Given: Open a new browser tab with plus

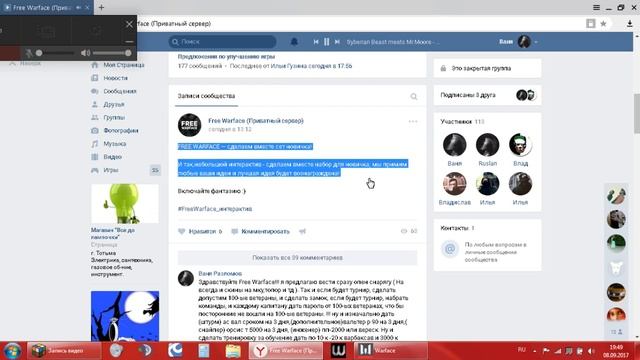Looking at the screenshot, I should pyautogui.click(x=101, y=7).
